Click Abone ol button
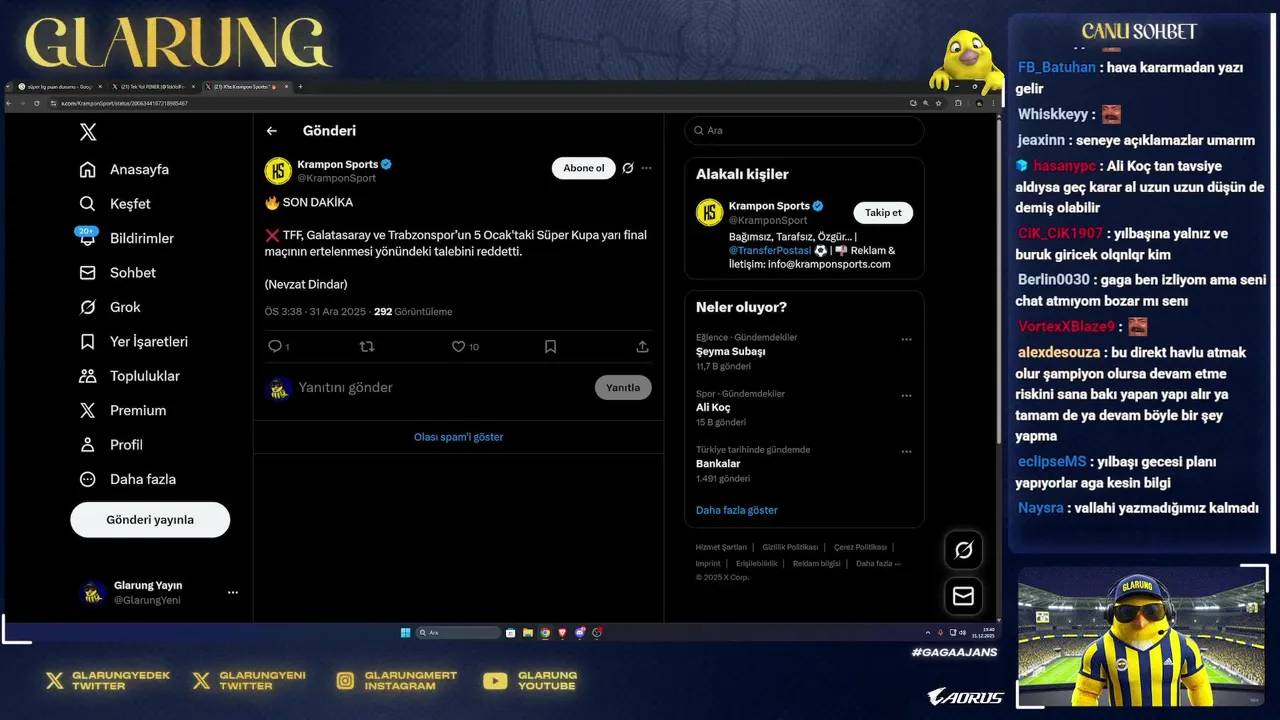Screen dimensions: 1280x720 (584, 168)
